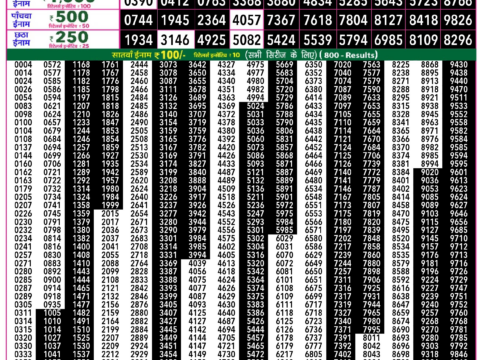The height and width of the screenshot is (360, 480).
Task: Select number 4925 in the 250 prize row
Action: pos(211,40)
